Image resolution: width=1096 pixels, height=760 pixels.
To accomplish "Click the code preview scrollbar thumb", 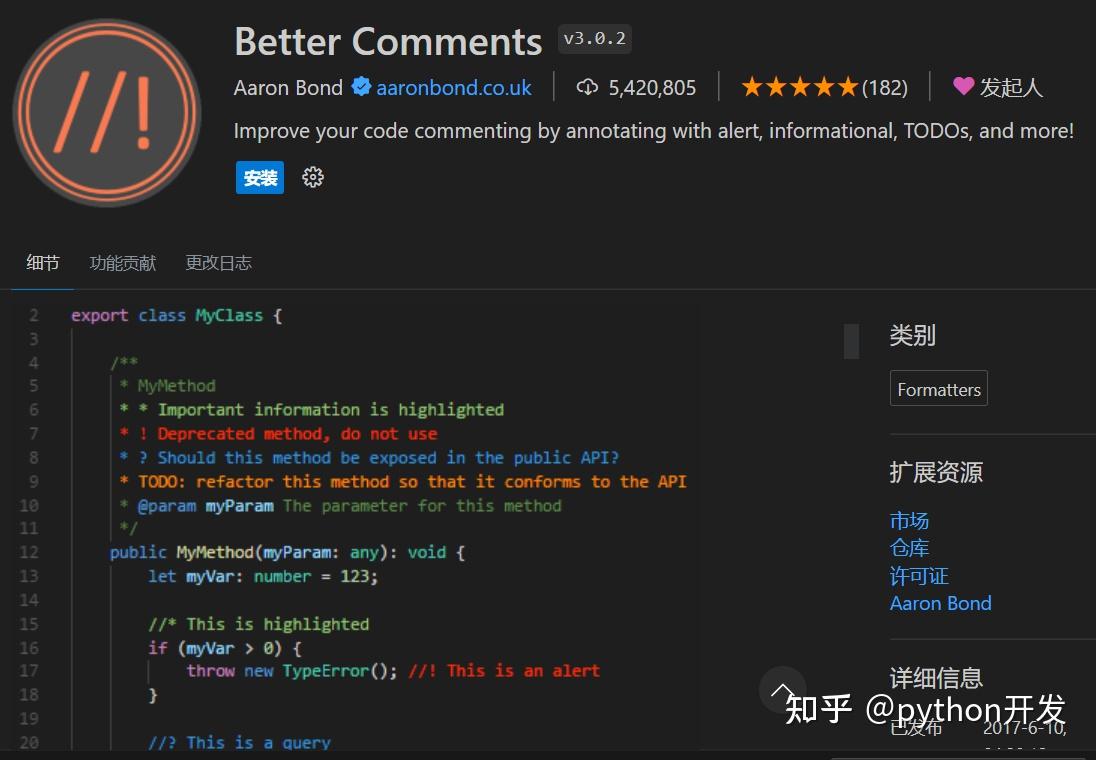I will pos(850,342).
